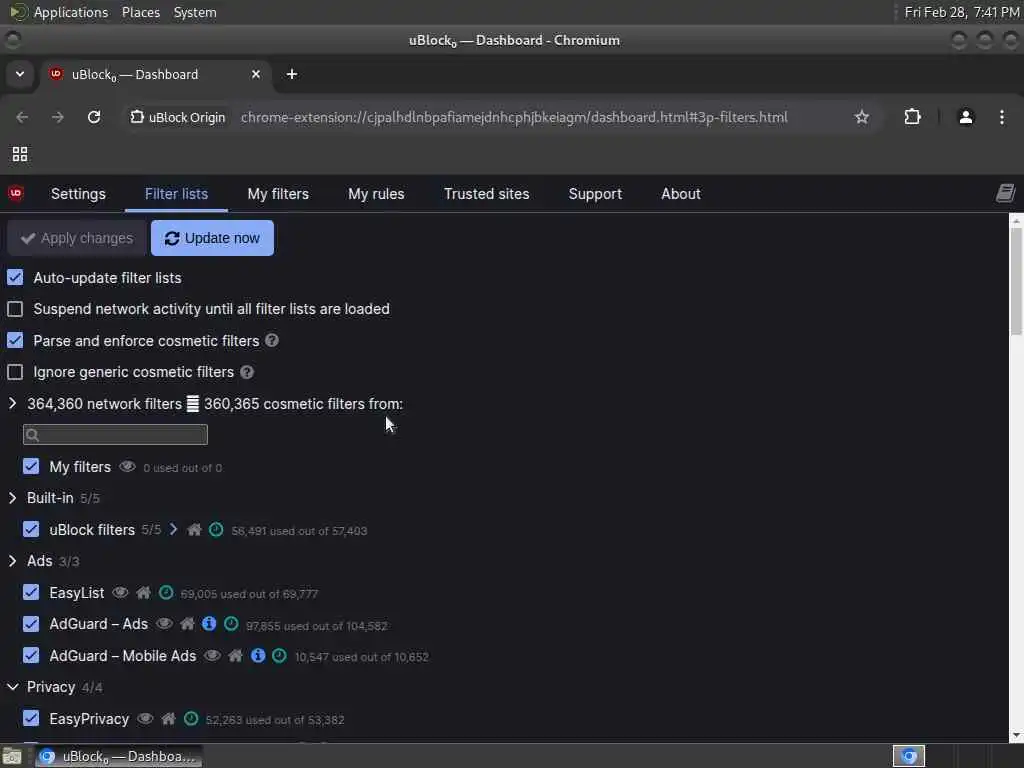Click the uBlock Origin site info chip

pos(178,117)
